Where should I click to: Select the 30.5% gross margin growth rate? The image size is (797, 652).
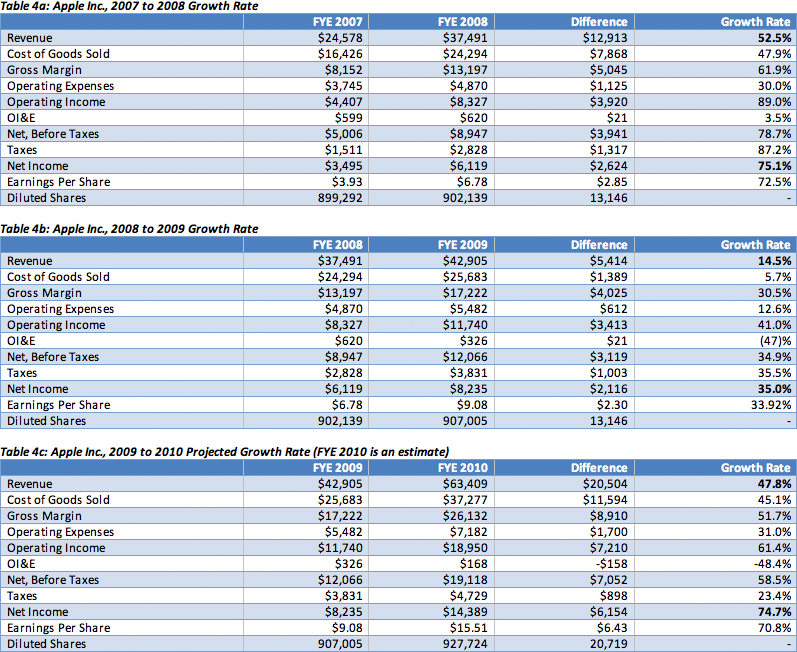click(x=775, y=293)
